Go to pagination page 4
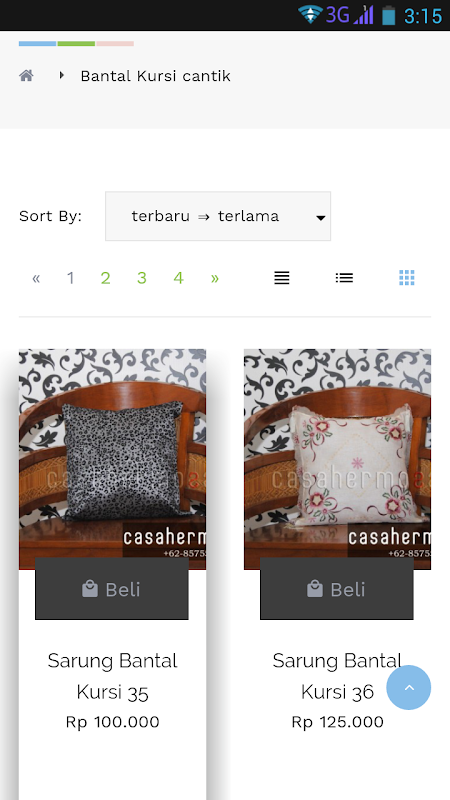The height and width of the screenshot is (800, 450). coord(178,278)
